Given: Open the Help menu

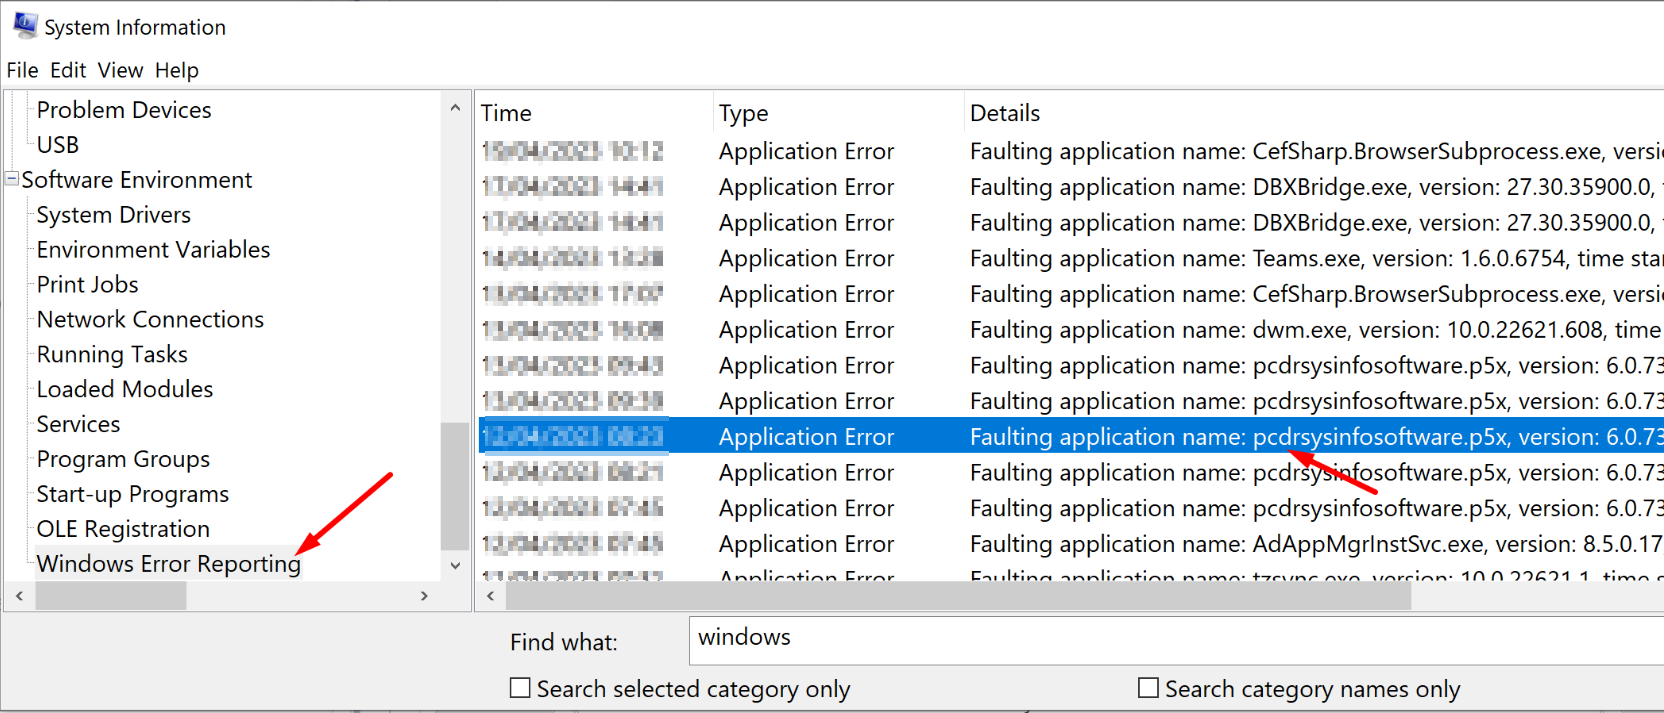Looking at the screenshot, I should pos(177,70).
